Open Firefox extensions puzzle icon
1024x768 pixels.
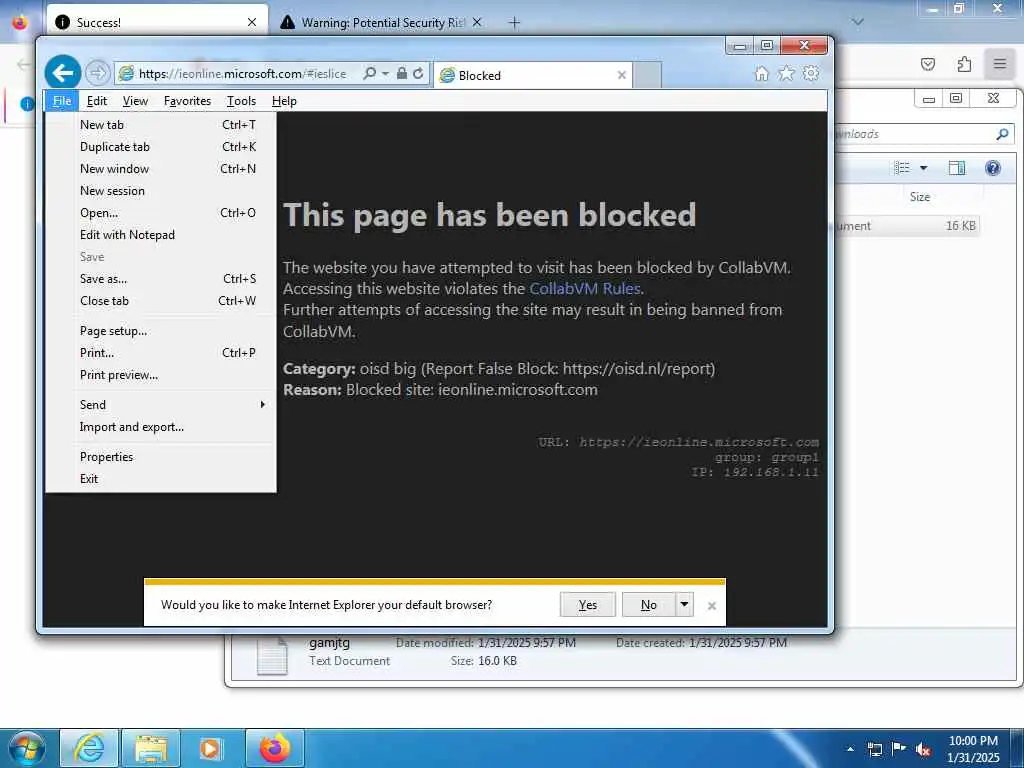pyautogui.click(x=964, y=64)
